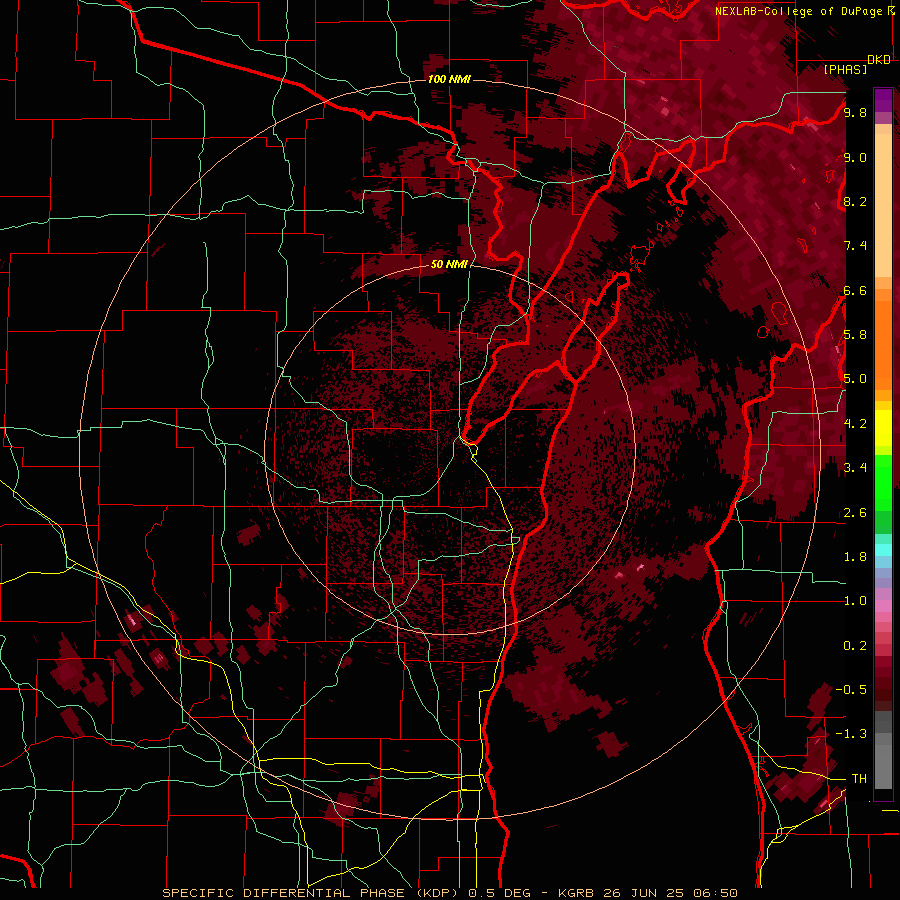Click the NEXLAB-College of DuPage credit text
This screenshot has height=900, width=900.
[800, 11]
